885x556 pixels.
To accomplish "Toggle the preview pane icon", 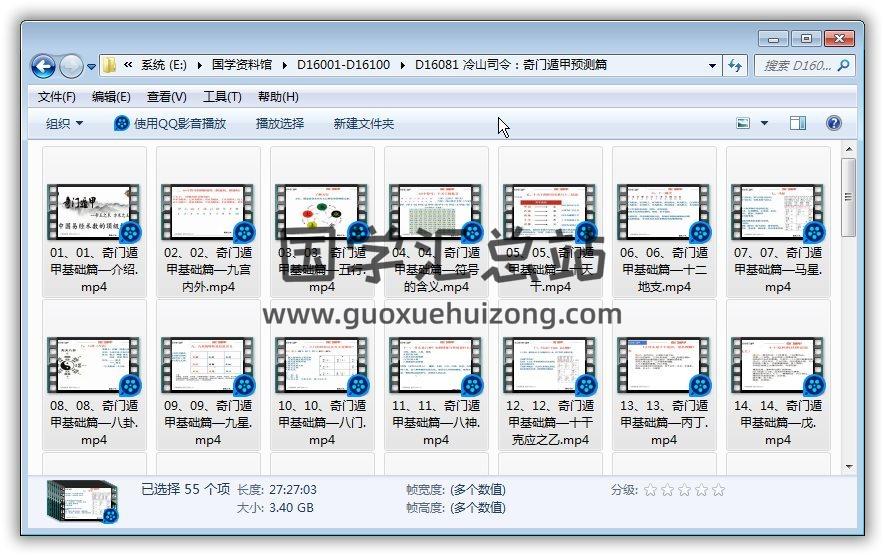I will 798,123.
